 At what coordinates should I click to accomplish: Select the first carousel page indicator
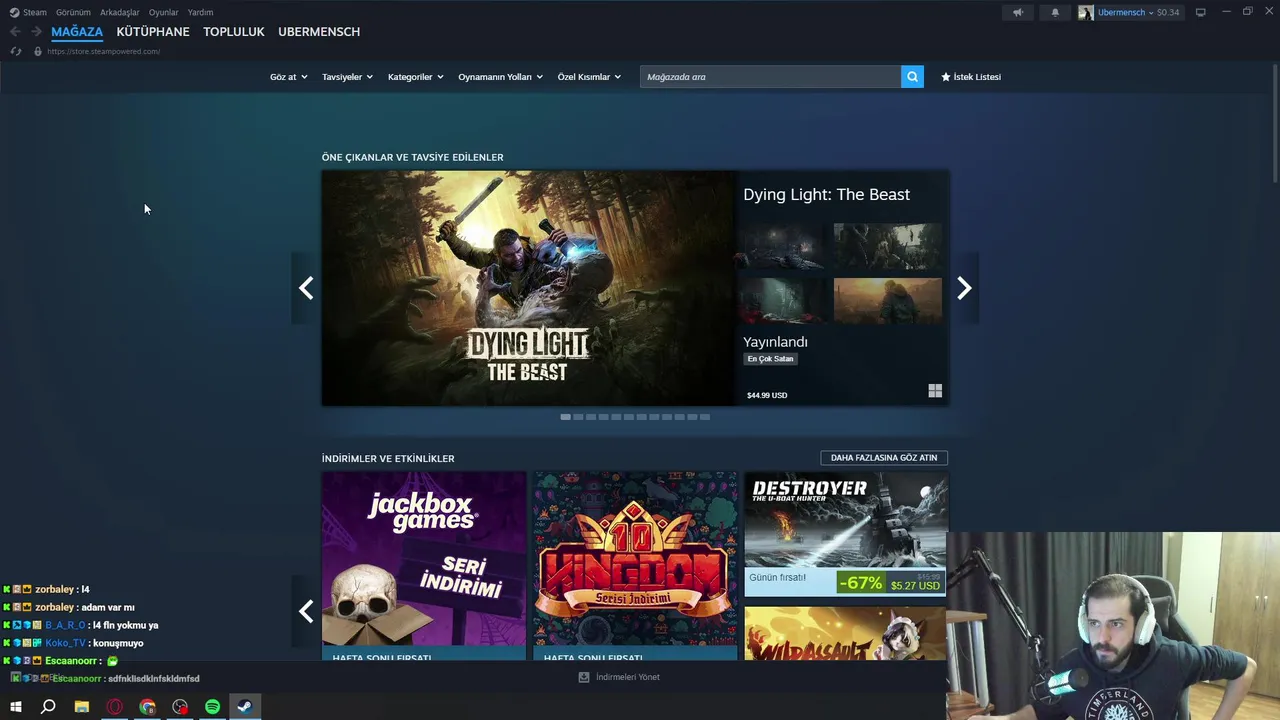pyautogui.click(x=565, y=417)
